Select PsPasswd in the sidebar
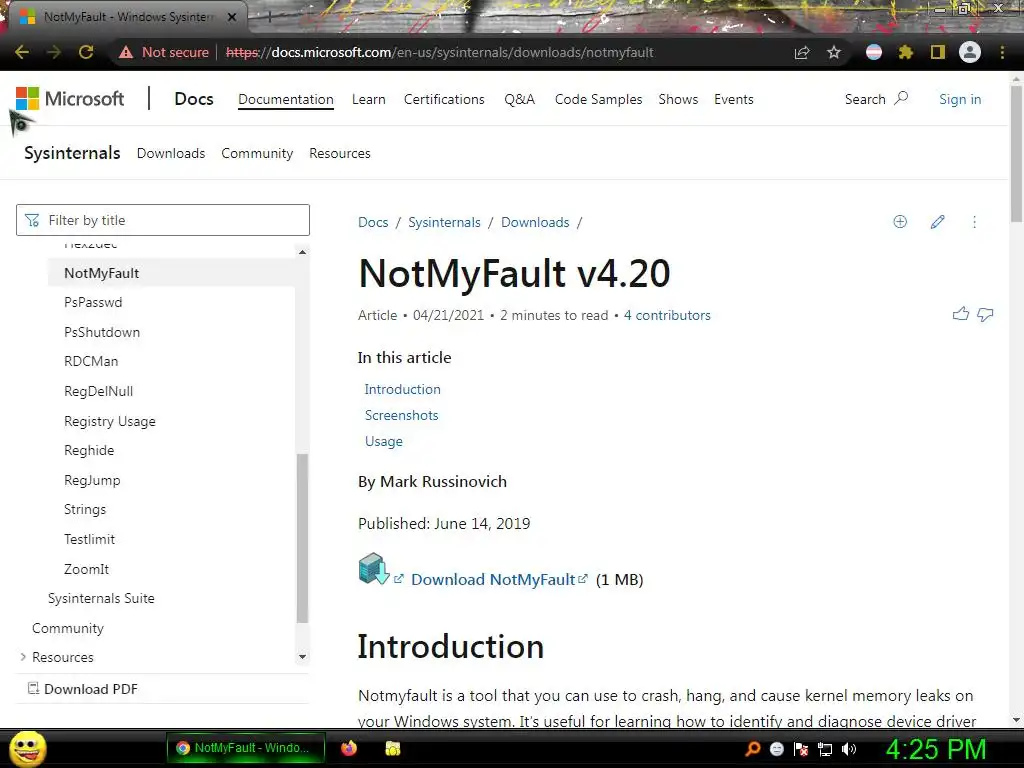Viewport: 1024px width, 768px height. click(93, 302)
